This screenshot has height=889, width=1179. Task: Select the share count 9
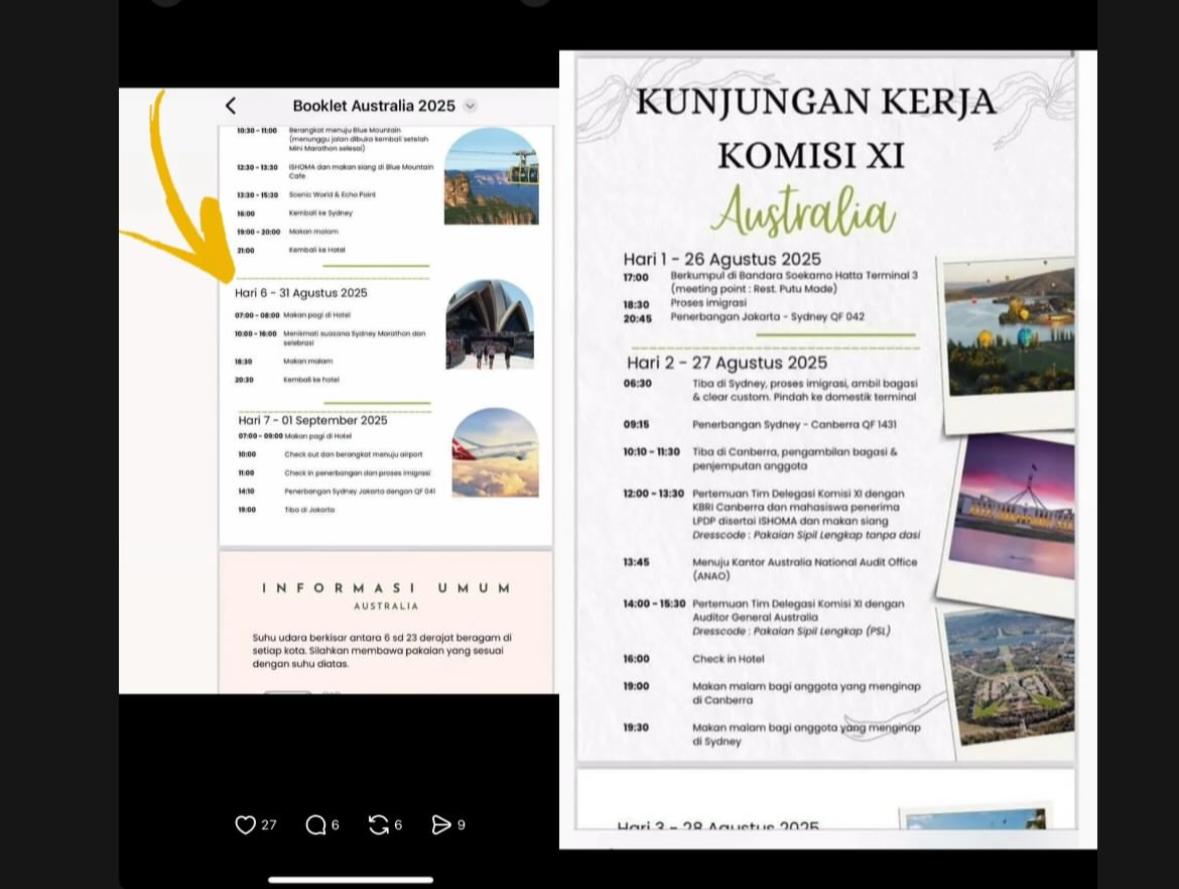[x=462, y=825]
